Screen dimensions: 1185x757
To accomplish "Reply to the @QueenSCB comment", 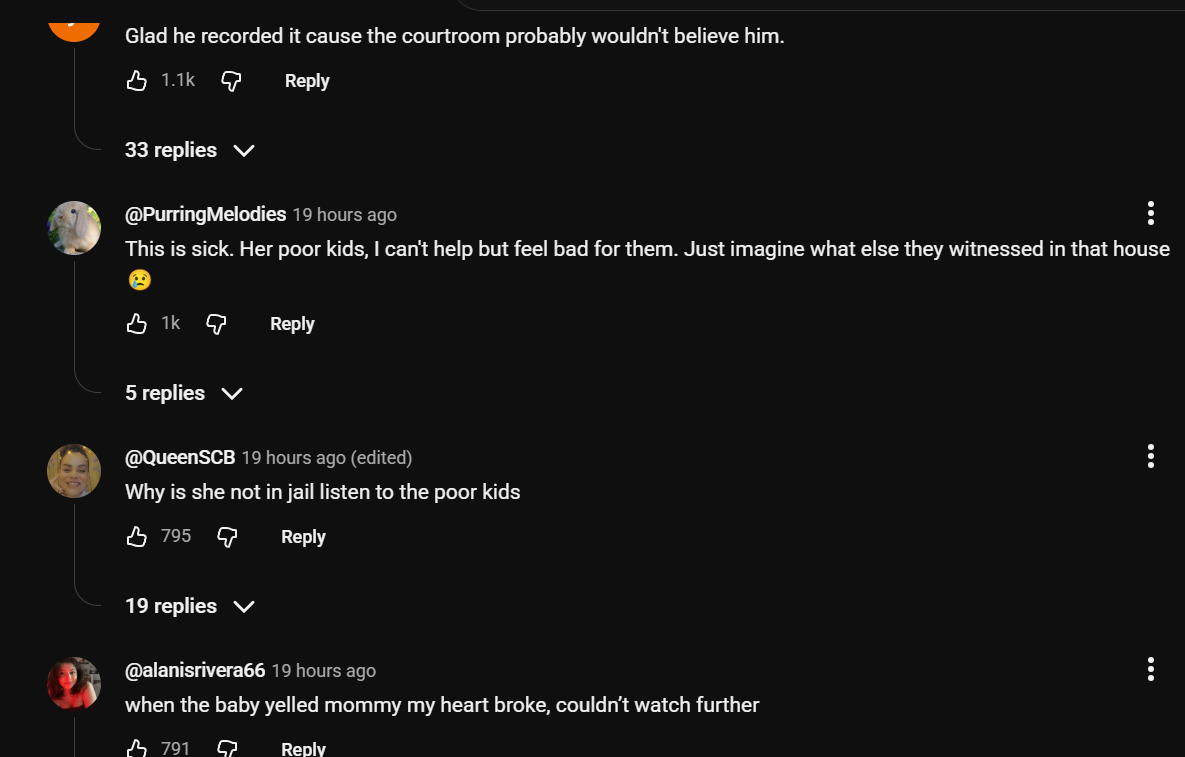I will 303,537.
